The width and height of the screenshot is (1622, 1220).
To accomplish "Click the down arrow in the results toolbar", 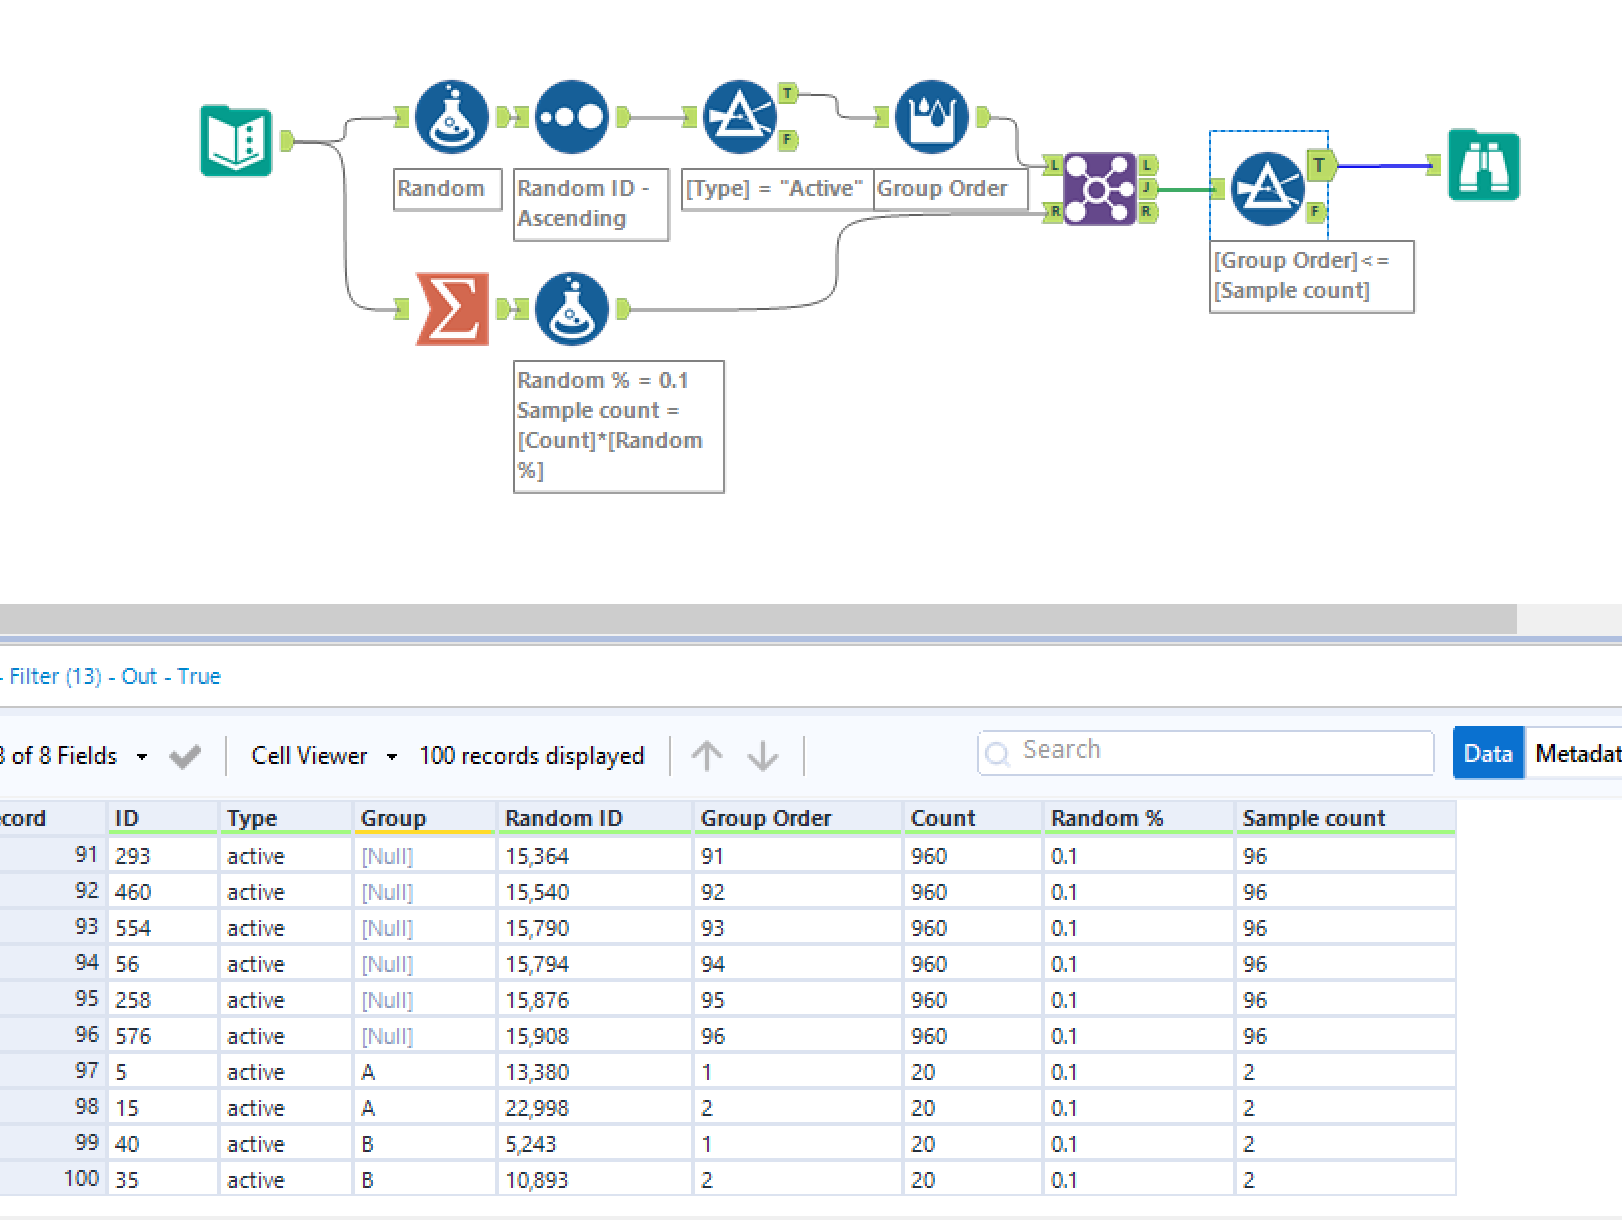I will (x=763, y=756).
